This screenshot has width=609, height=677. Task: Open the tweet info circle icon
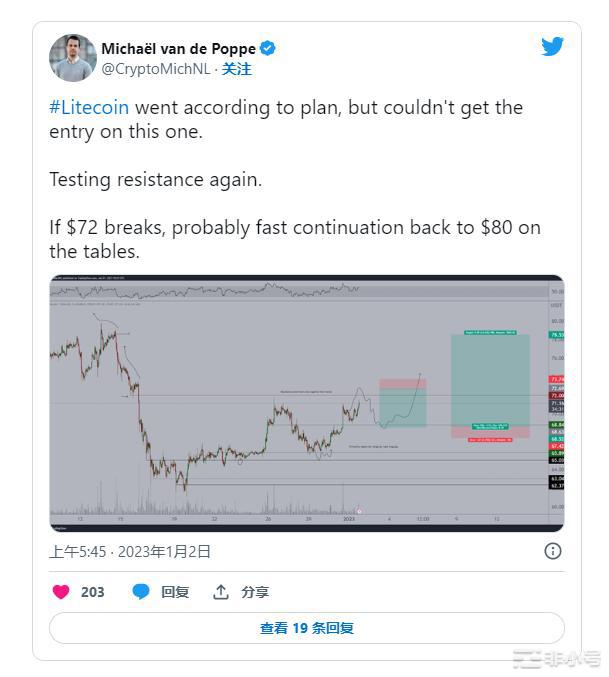tap(552, 551)
